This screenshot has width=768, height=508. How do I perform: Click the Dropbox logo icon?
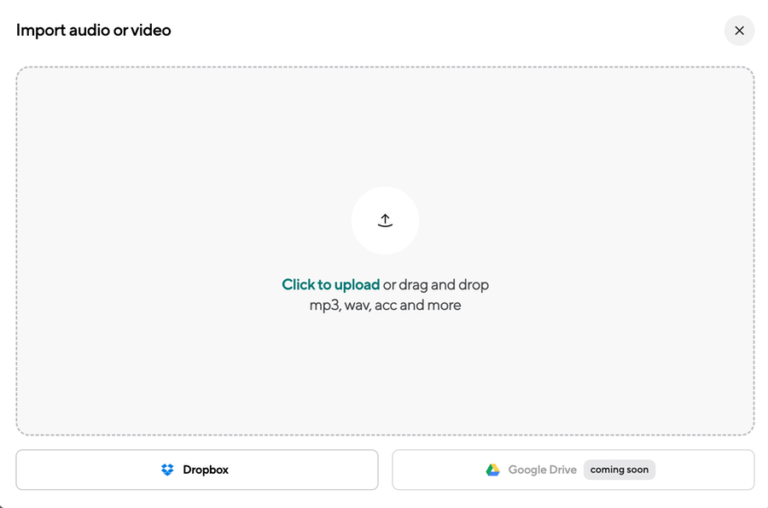point(167,470)
